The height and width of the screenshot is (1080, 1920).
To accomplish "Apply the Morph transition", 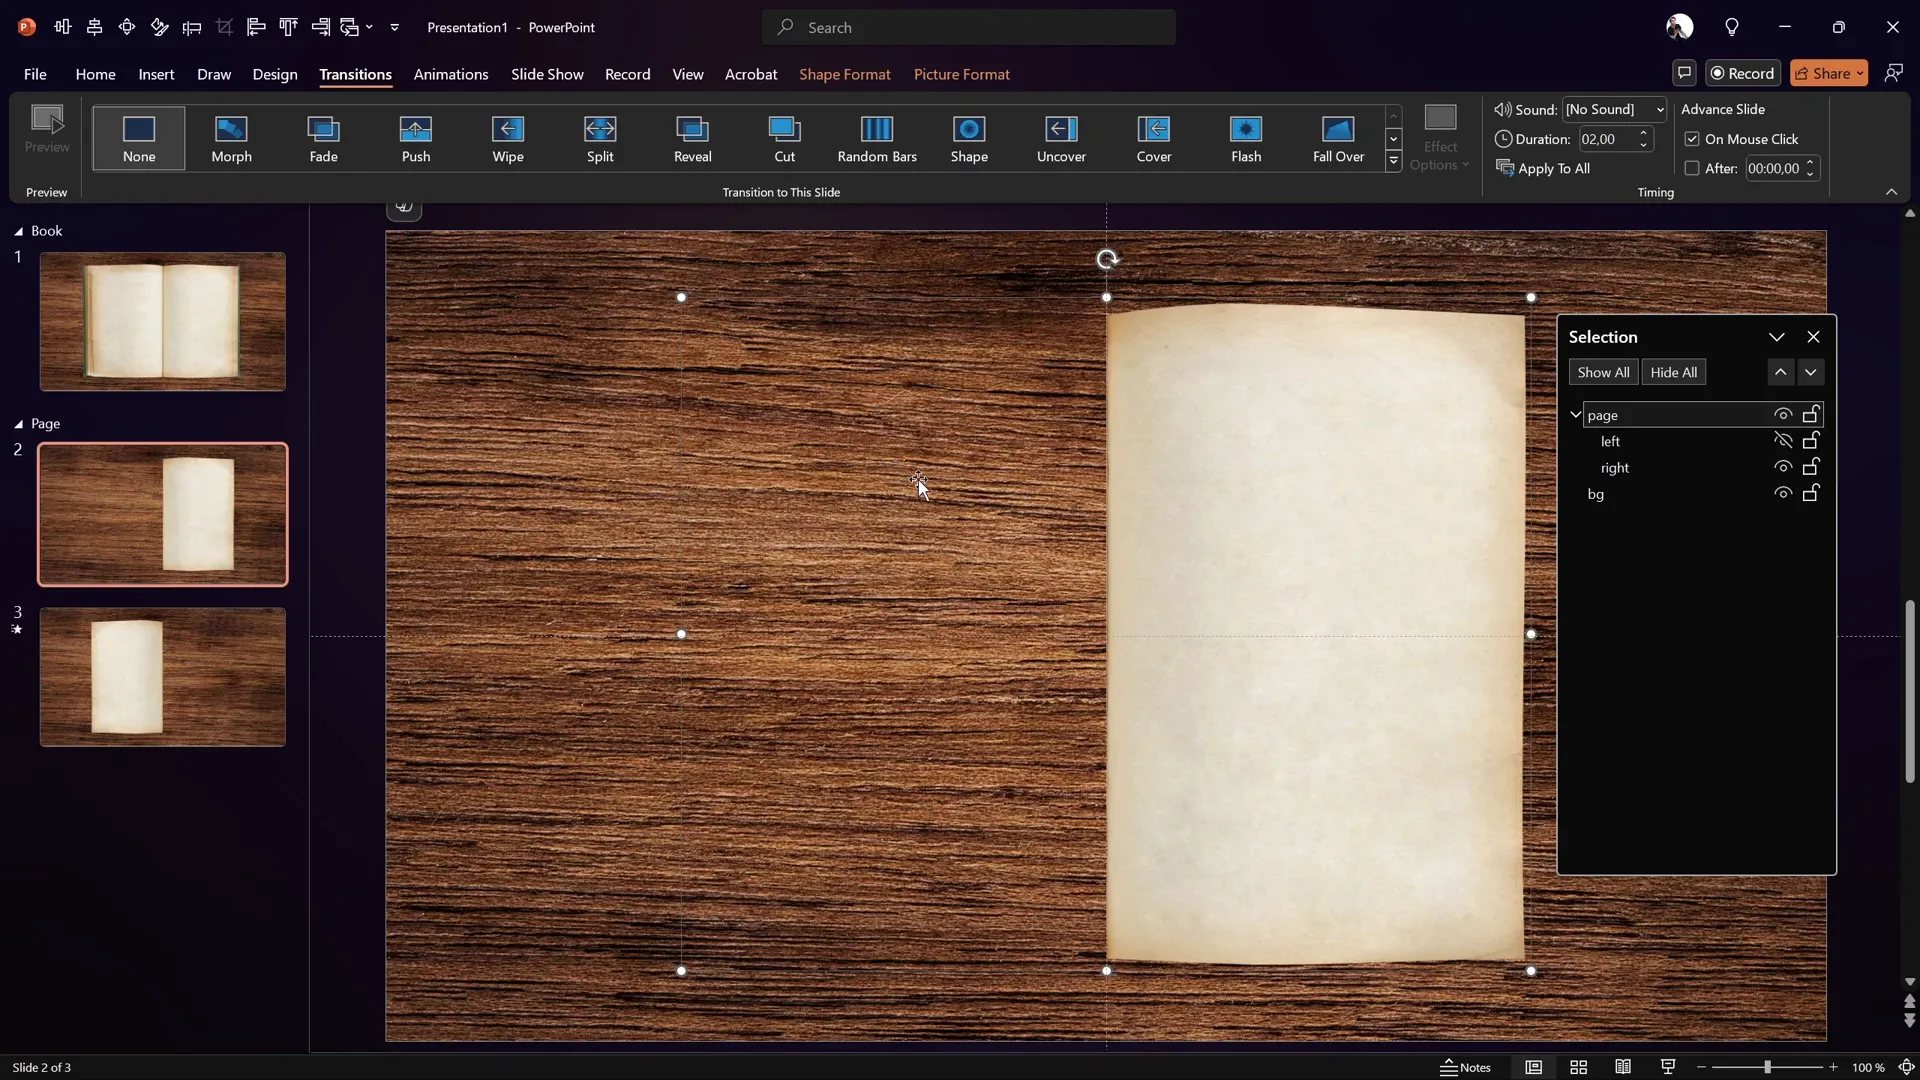I will pos(231,138).
